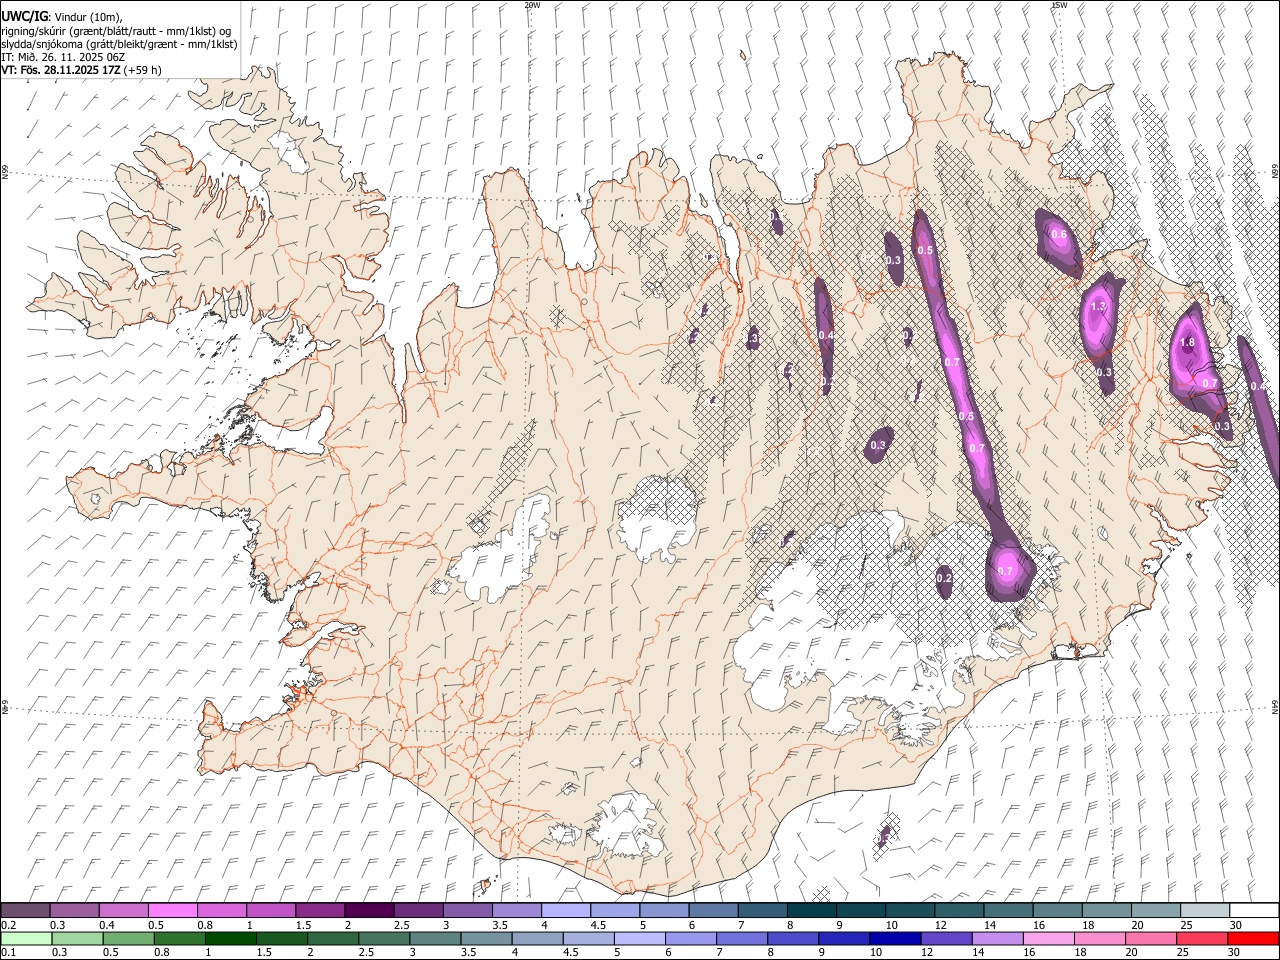Click the bright magenta 0.5 swatch in upper legend
Image resolution: width=1280 pixels, height=960 pixels.
coord(172,910)
